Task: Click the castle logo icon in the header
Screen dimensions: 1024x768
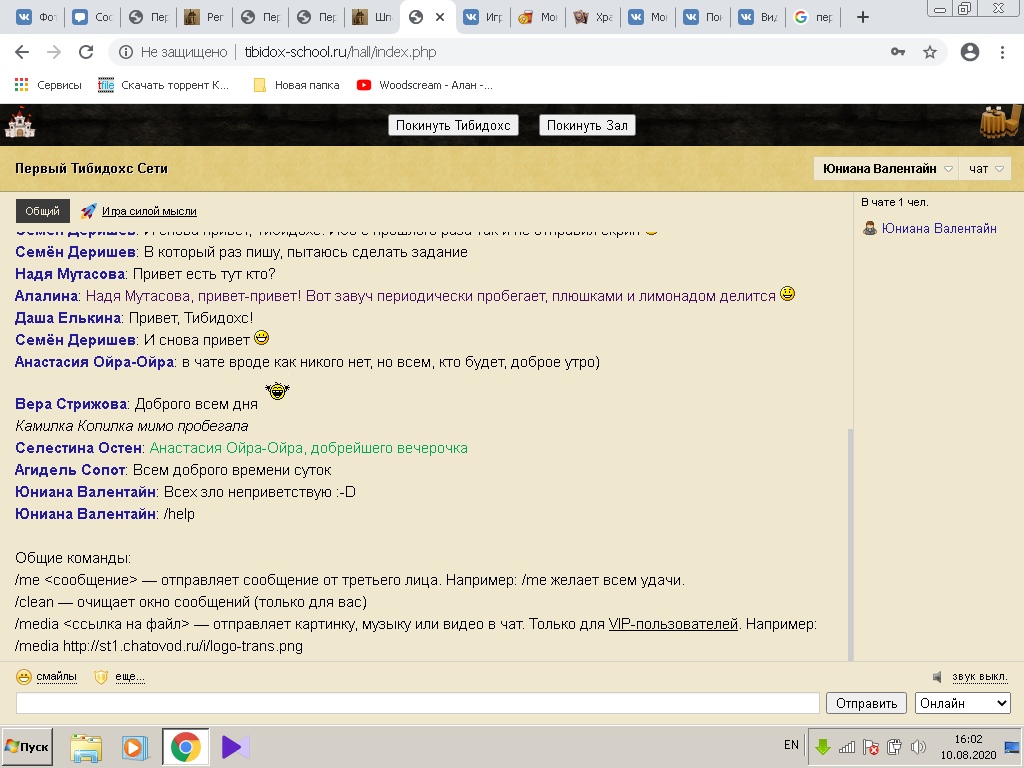Action: [x=20, y=123]
